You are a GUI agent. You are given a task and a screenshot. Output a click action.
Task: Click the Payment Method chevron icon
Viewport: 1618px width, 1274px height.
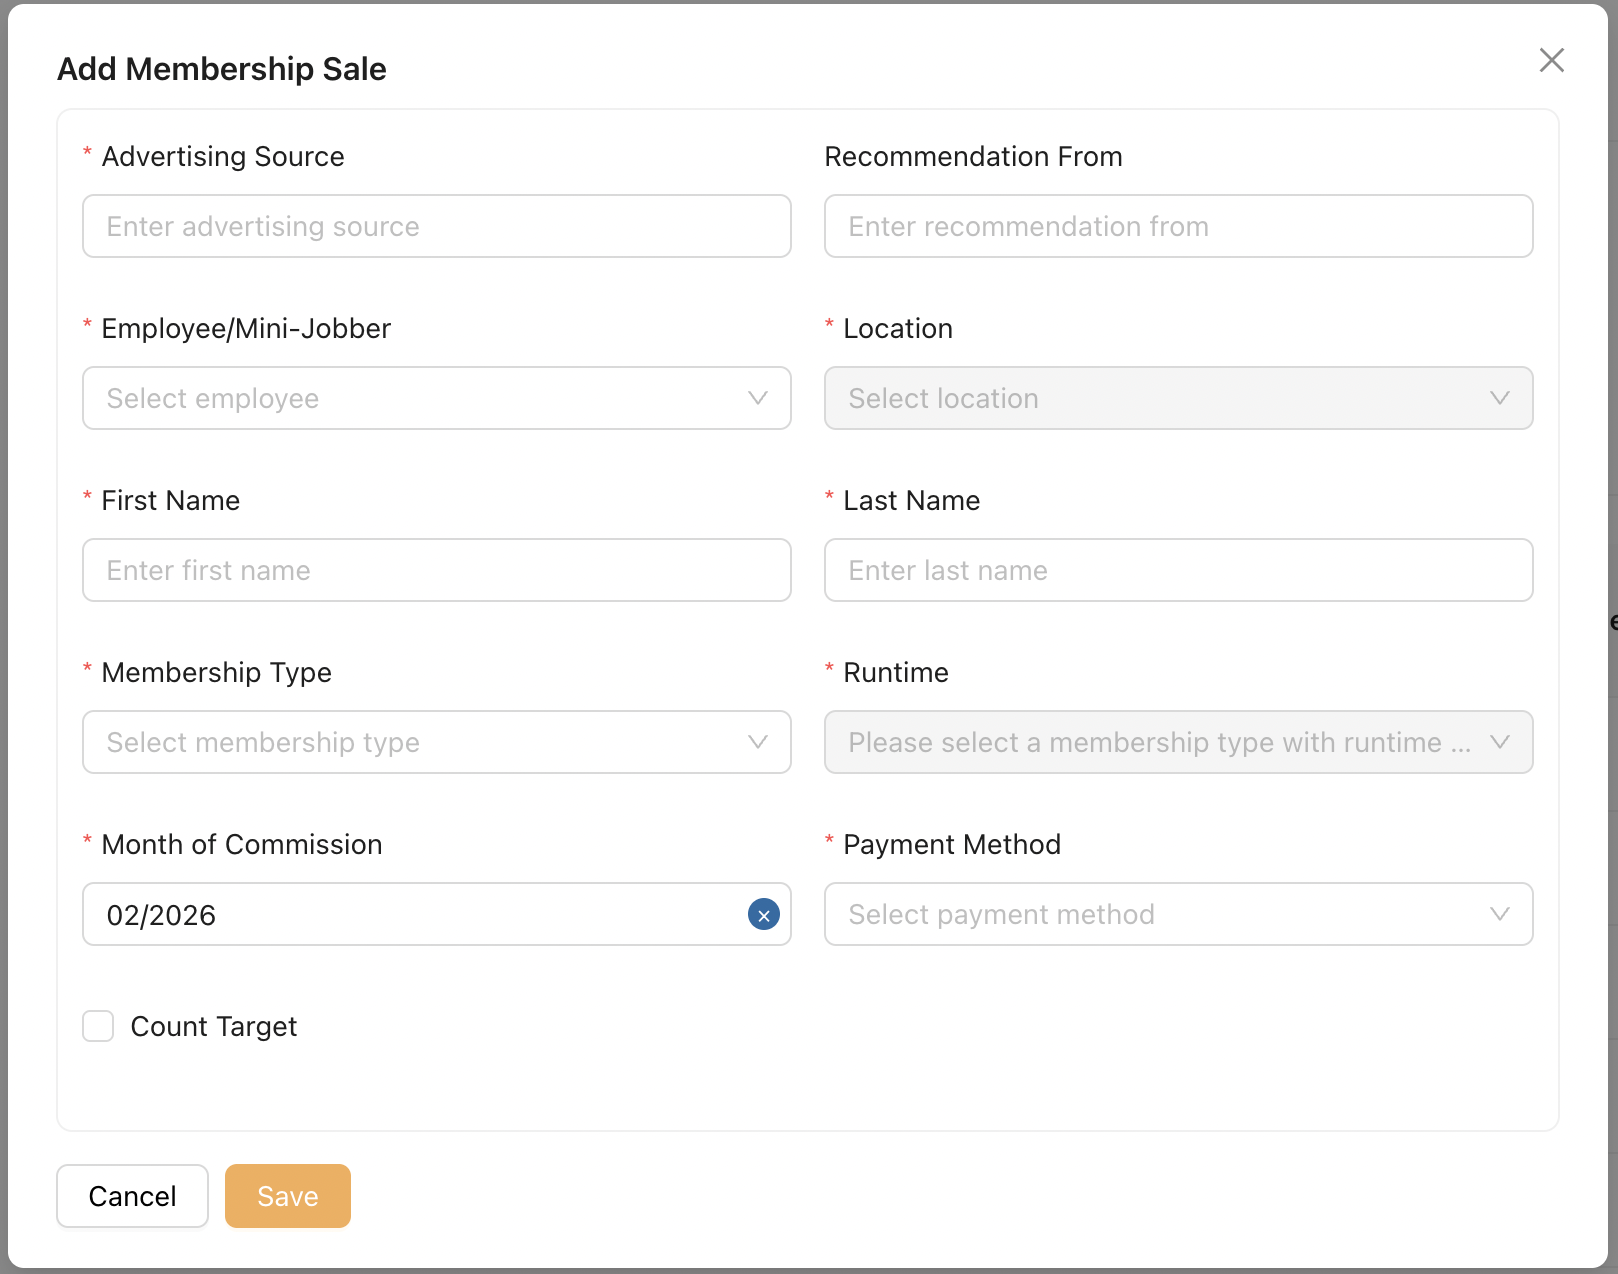point(1499,914)
